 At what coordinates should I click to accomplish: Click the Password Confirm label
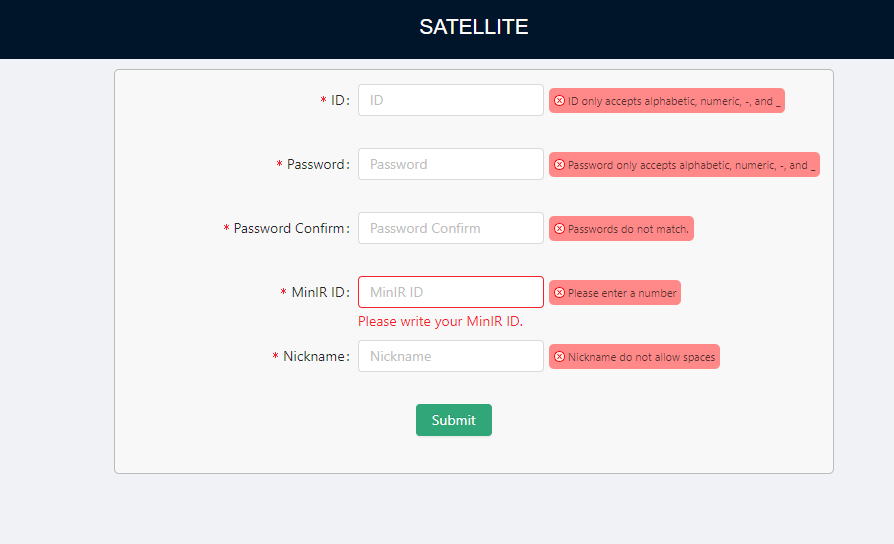pyautogui.click(x=291, y=228)
